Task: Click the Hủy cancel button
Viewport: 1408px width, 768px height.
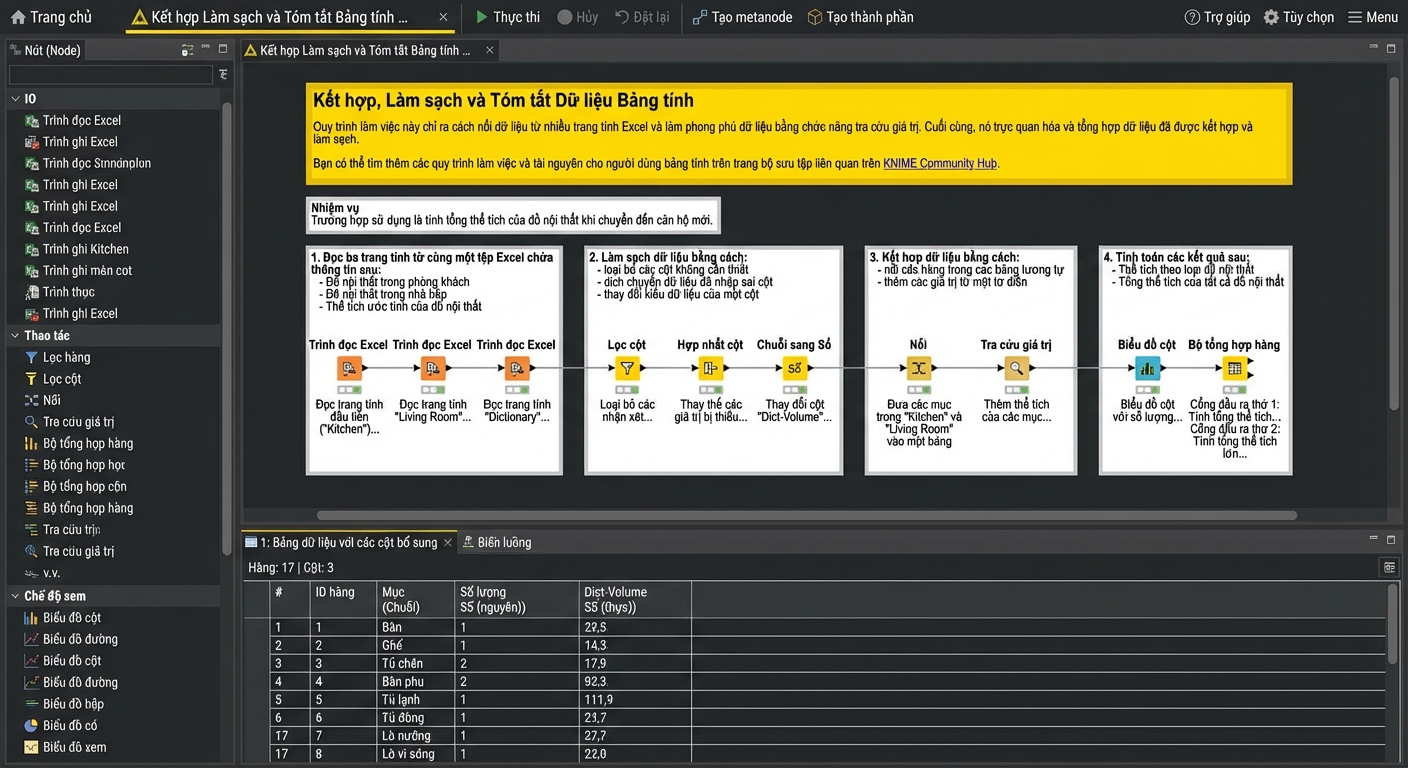Action: pos(577,17)
